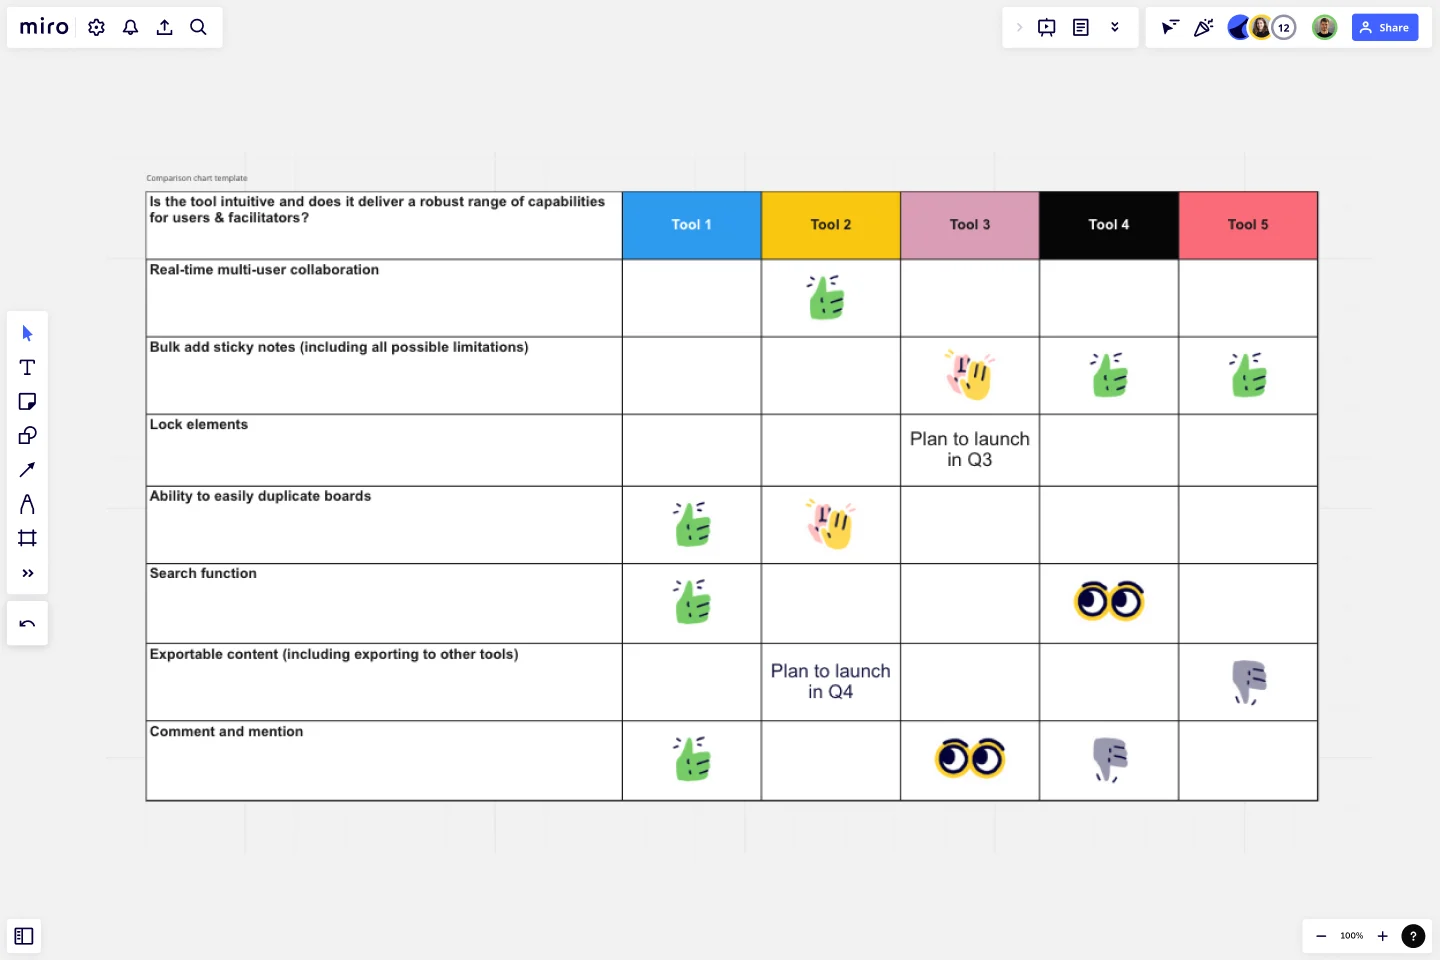The height and width of the screenshot is (960, 1440).
Task: Click the Share button
Action: click(1385, 27)
